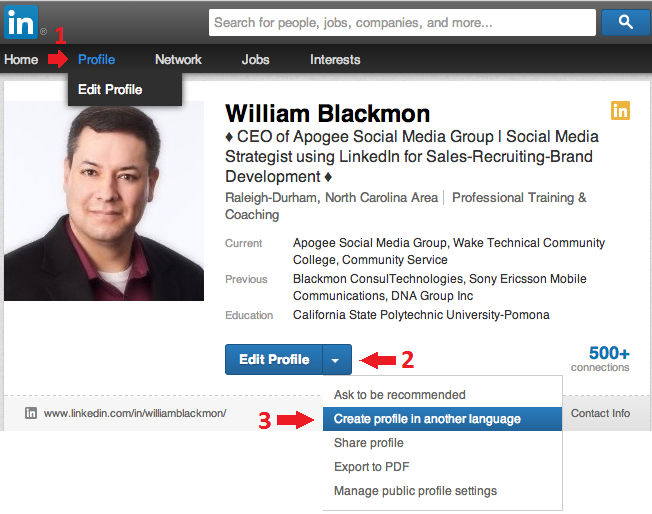Open the Jobs nav item
Viewport: 652px width, 514px height.
pos(255,59)
